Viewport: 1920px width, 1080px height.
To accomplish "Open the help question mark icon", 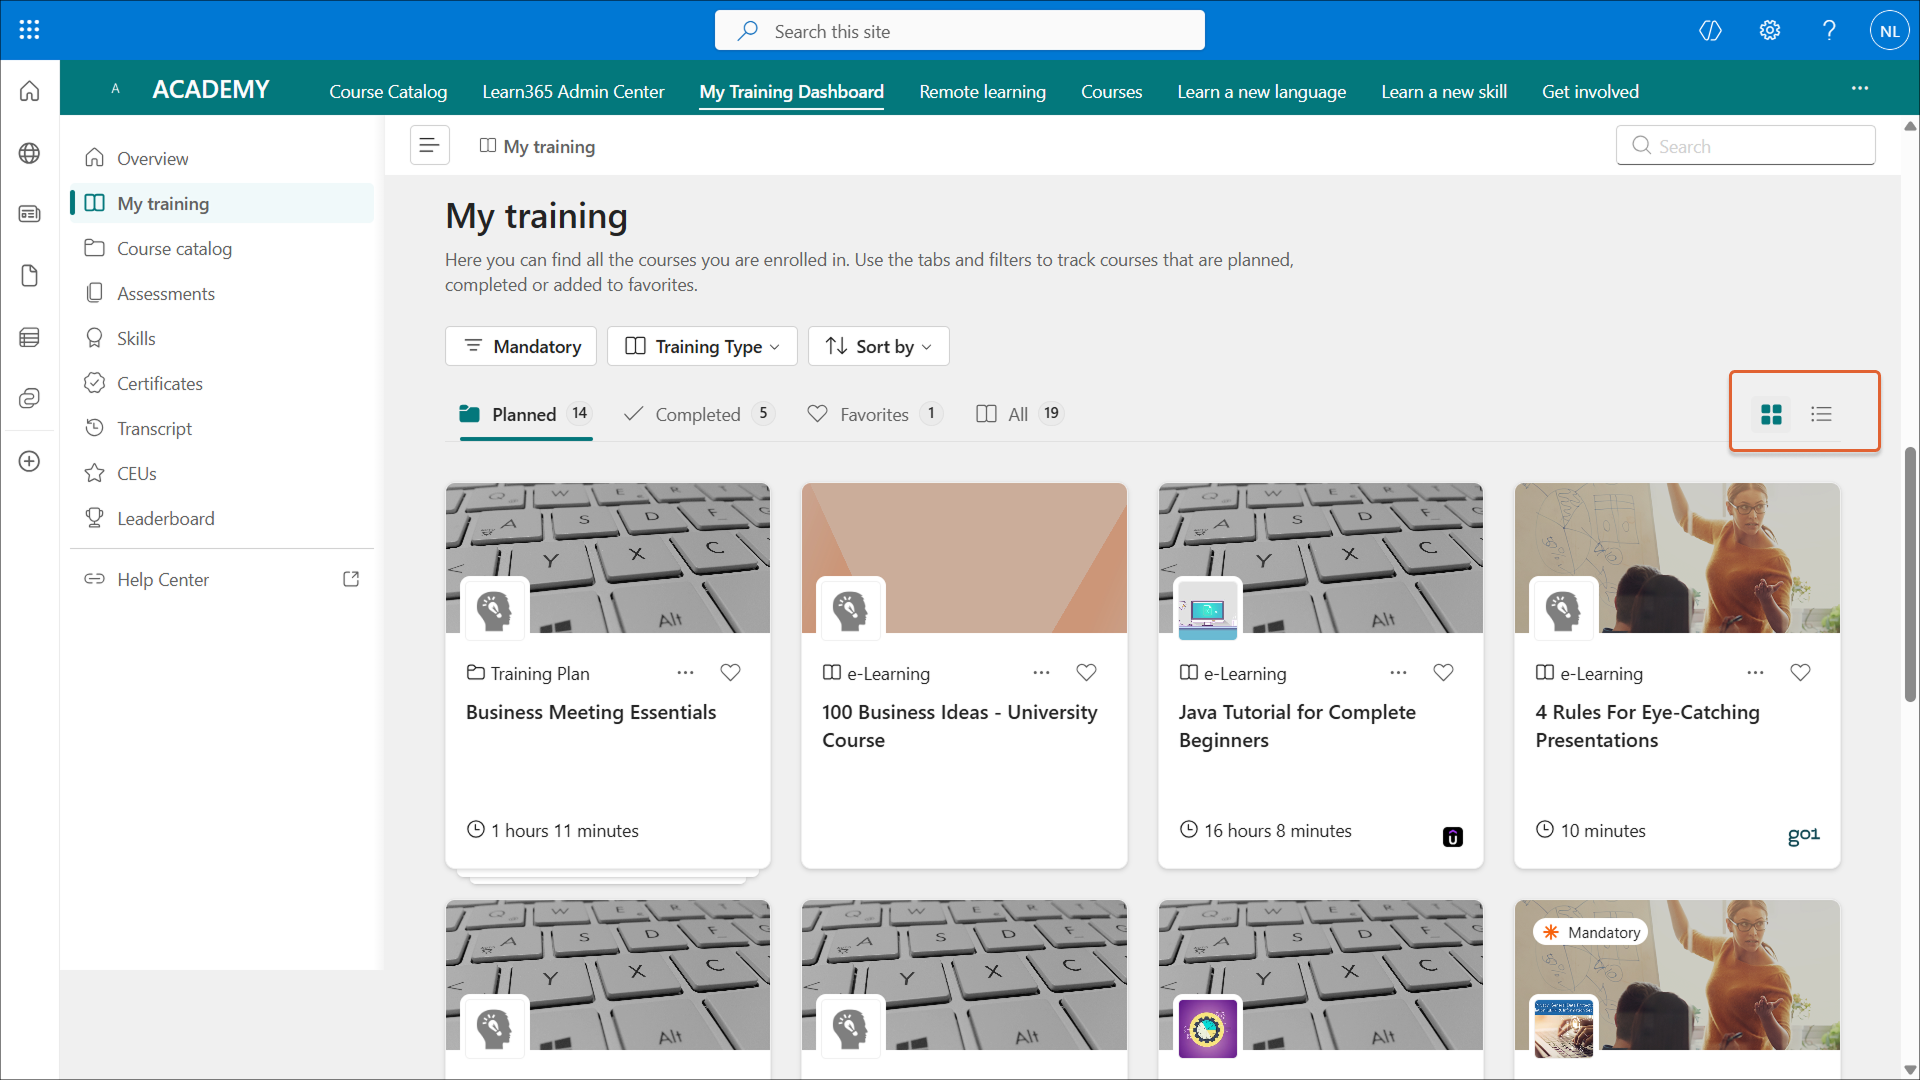I will (x=1829, y=30).
